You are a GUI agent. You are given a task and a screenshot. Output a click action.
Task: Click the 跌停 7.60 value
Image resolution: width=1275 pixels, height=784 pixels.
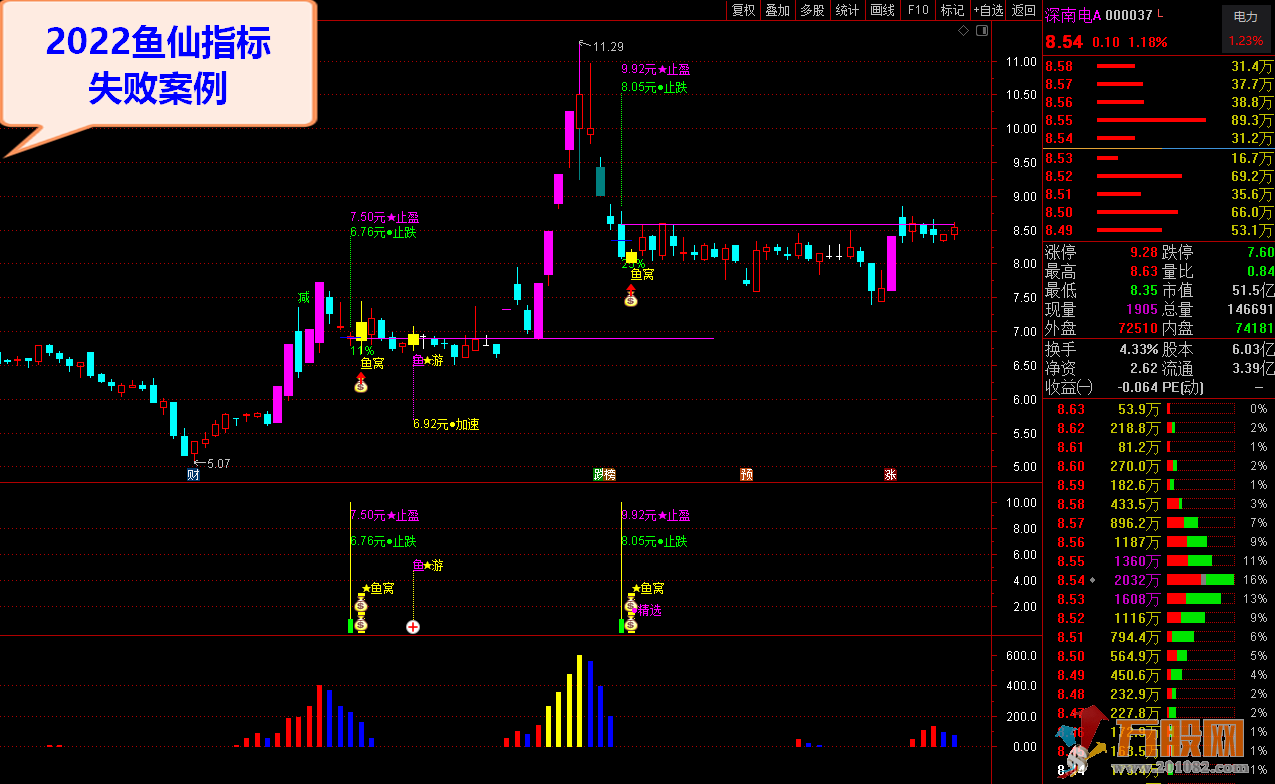[1260, 253]
